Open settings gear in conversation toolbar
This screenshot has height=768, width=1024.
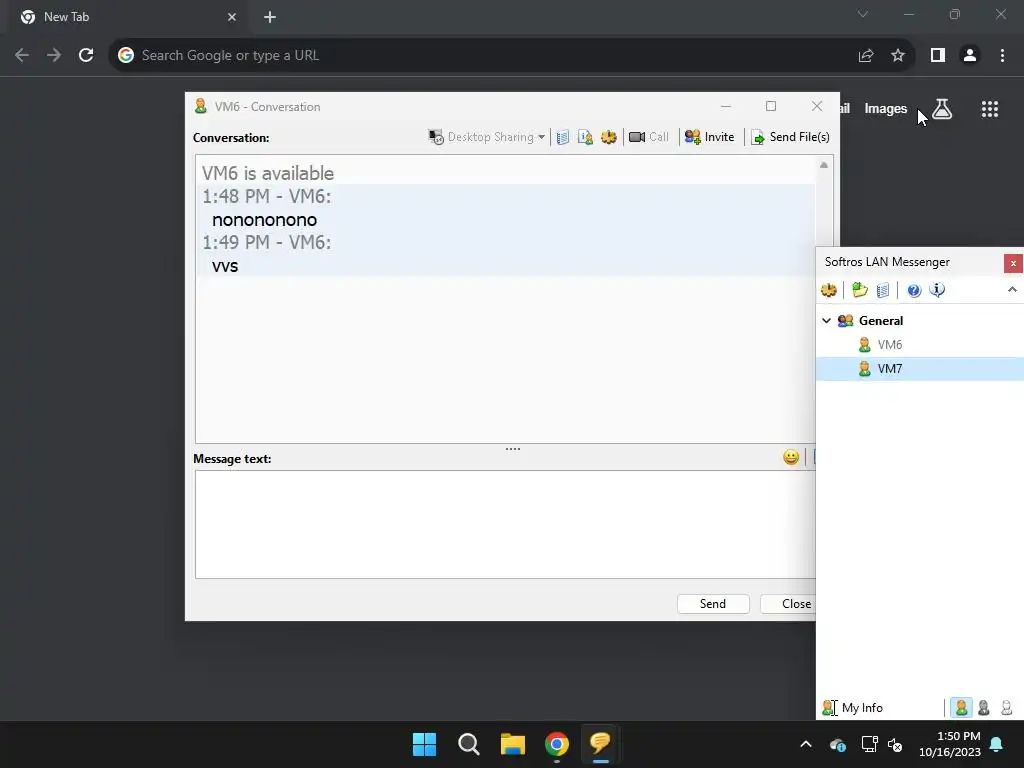click(x=609, y=137)
